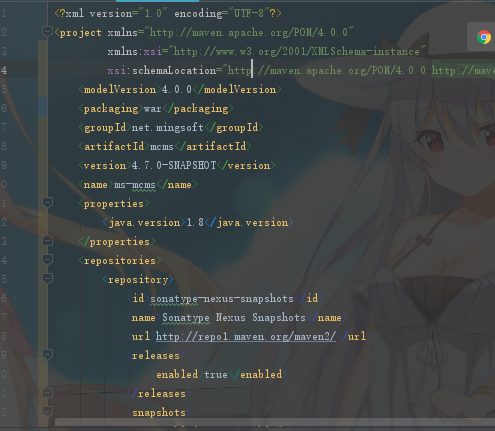Collapse the project tag fold marker
Image resolution: width=495 pixels, height=431 pixels.
coord(47,32)
